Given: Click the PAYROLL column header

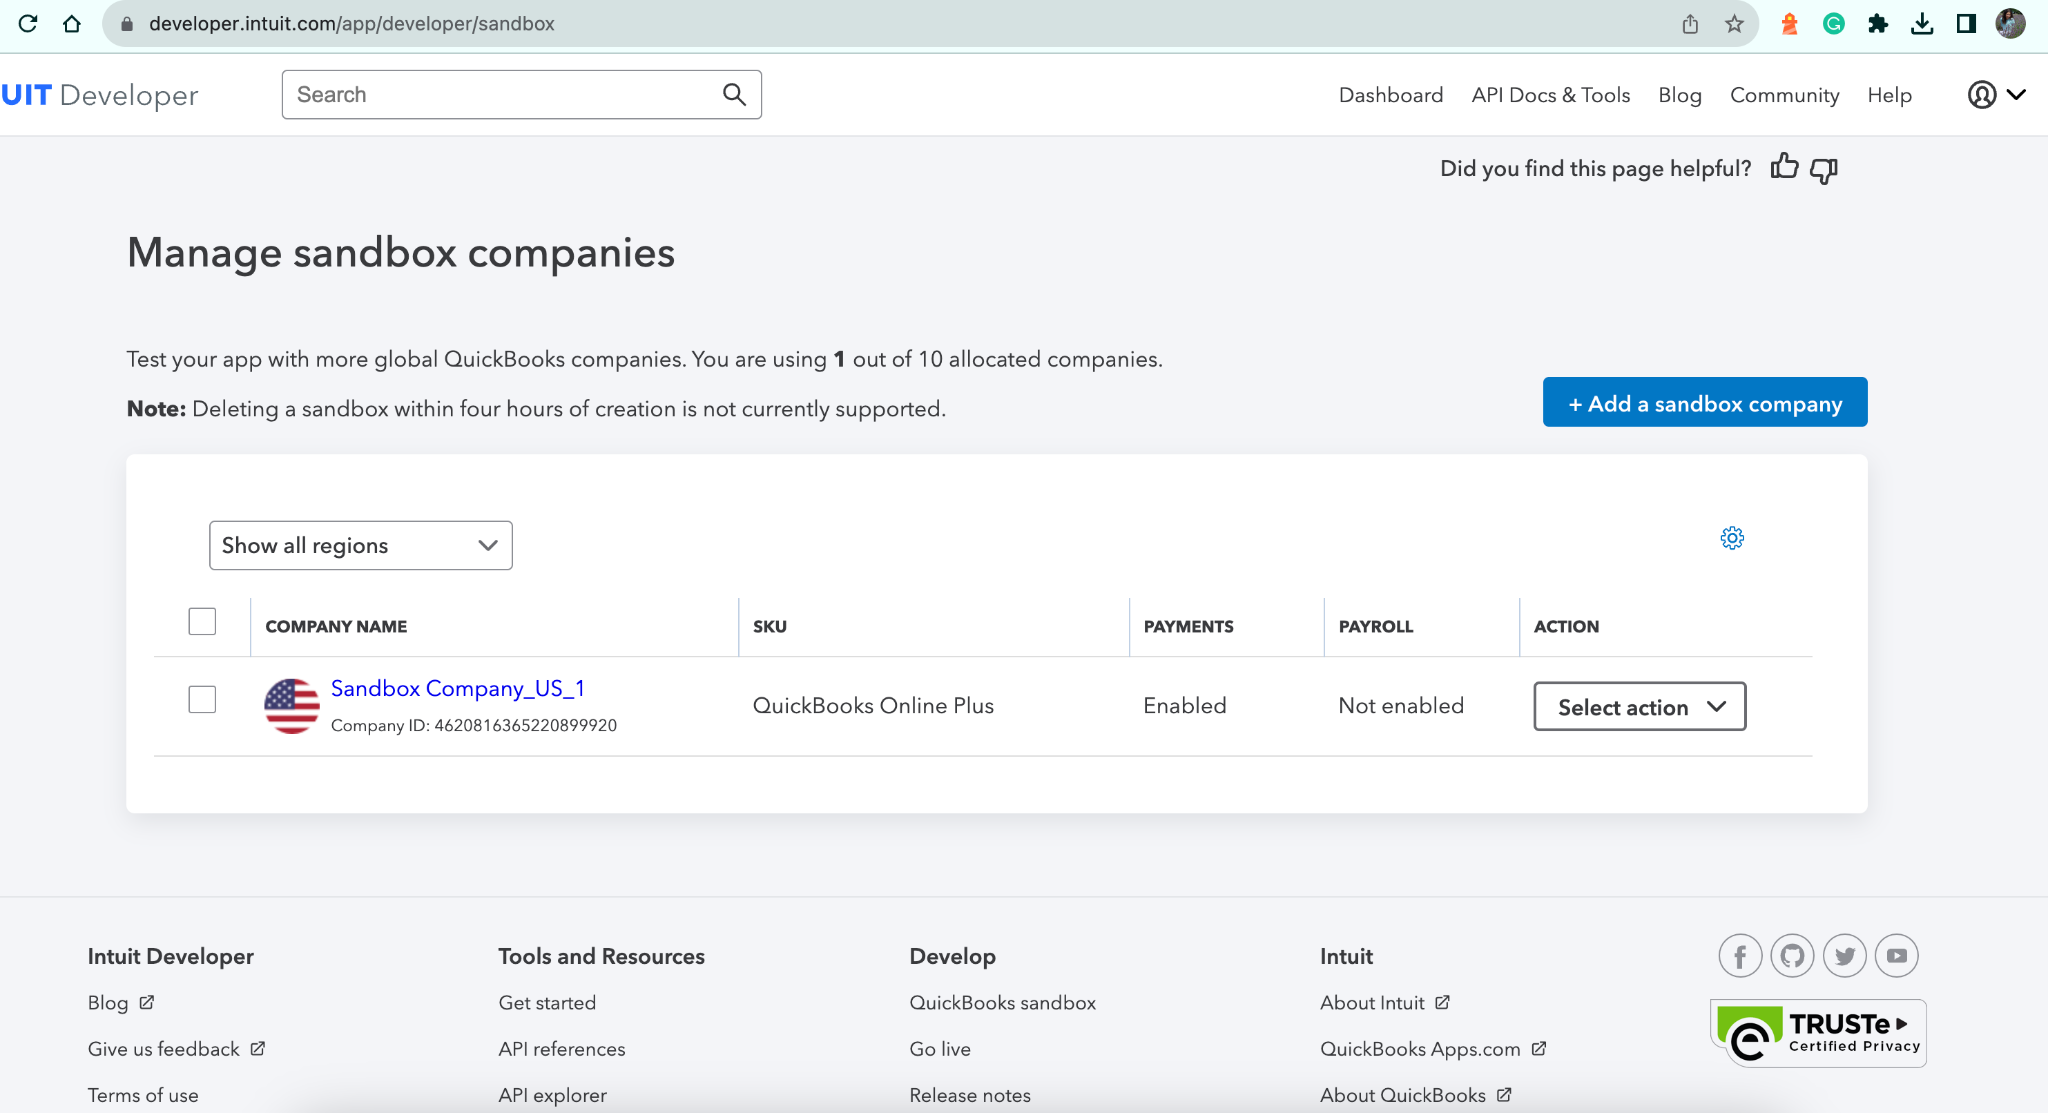Looking at the screenshot, I should tap(1376, 626).
